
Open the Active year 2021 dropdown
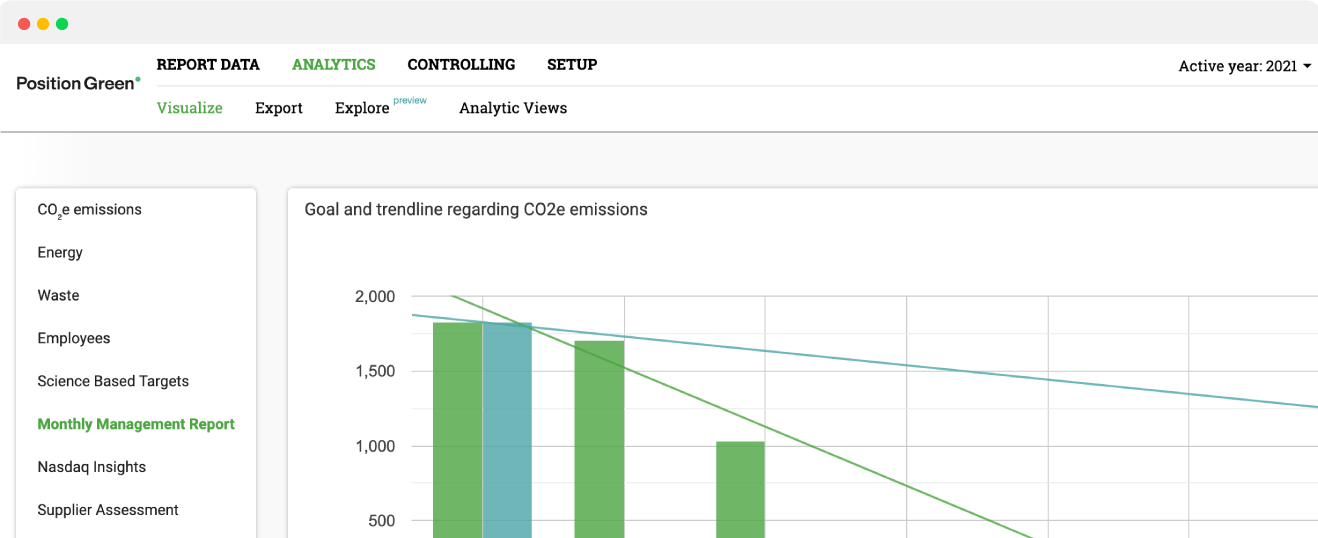pos(1245,66)
